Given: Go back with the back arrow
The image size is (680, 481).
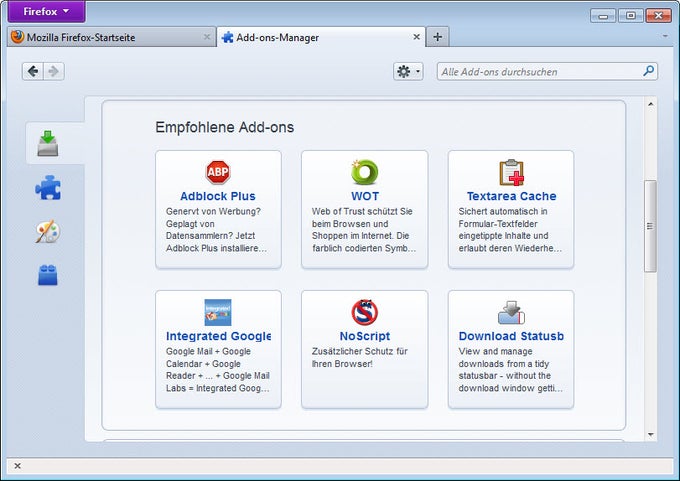Looking at the screenshot, I should coord(33,71).
